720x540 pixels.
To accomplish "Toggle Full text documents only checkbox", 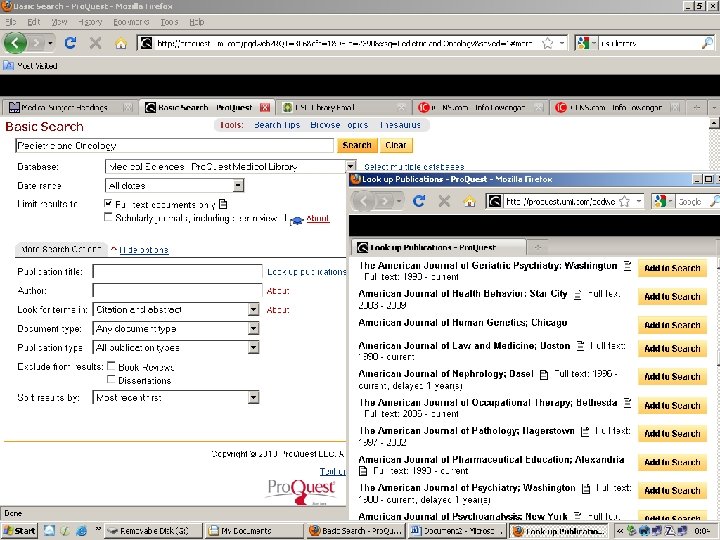I will tap(108, 203).
